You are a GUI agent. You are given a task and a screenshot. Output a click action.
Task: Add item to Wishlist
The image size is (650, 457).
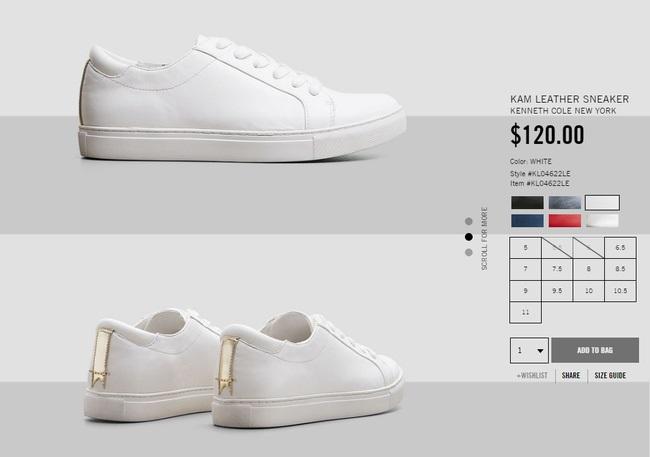point(531,376)
